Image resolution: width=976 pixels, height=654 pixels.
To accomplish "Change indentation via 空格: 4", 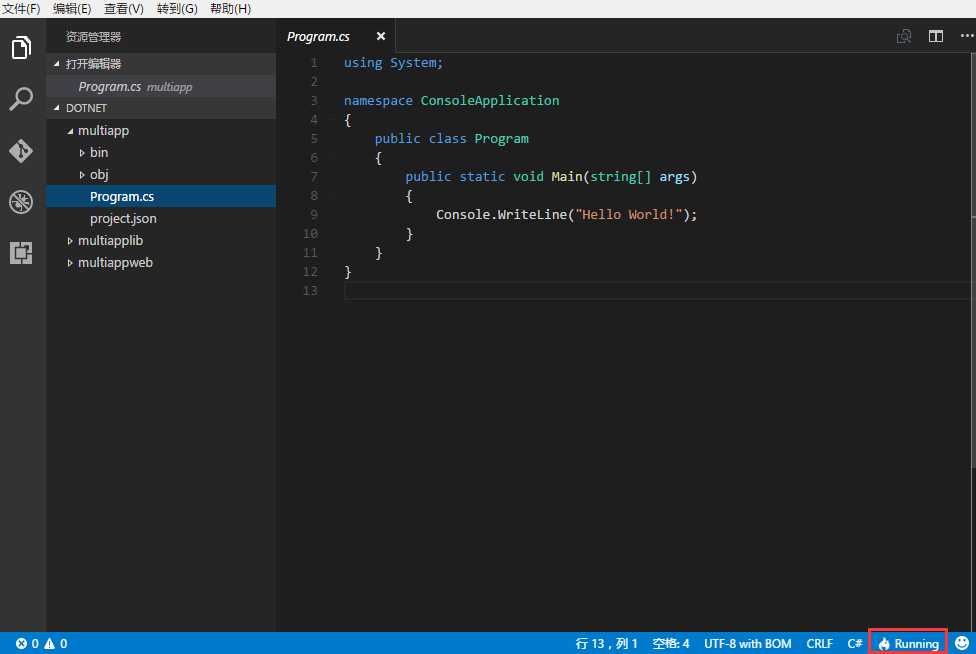I will [670, 643].
